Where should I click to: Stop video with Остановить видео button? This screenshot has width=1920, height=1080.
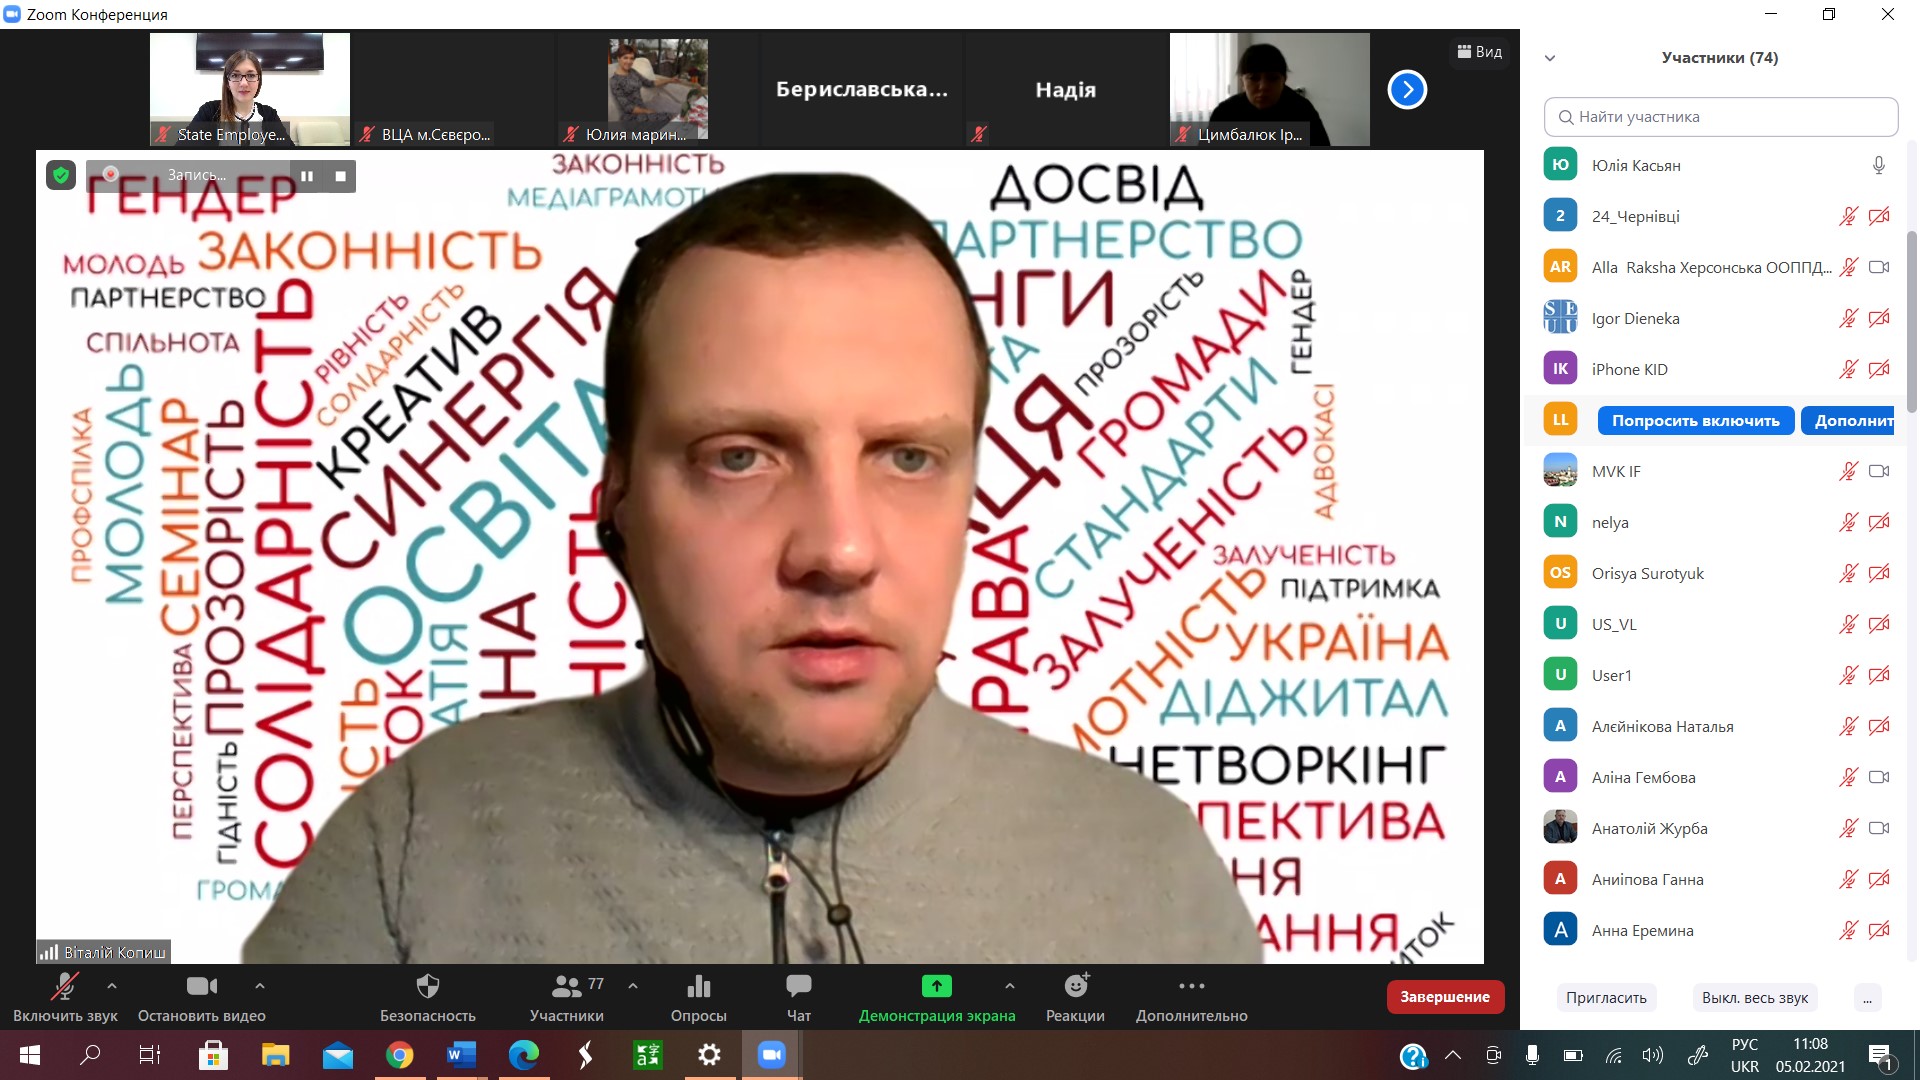201,997
